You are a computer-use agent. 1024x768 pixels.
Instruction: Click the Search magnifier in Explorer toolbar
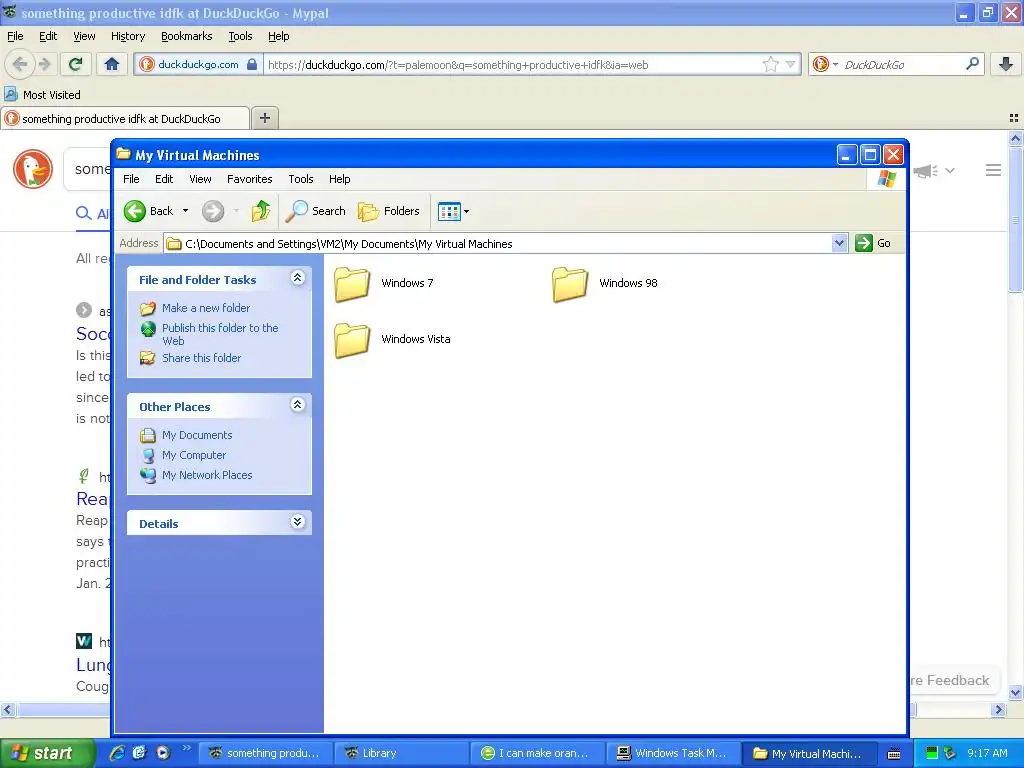(316, 211)
